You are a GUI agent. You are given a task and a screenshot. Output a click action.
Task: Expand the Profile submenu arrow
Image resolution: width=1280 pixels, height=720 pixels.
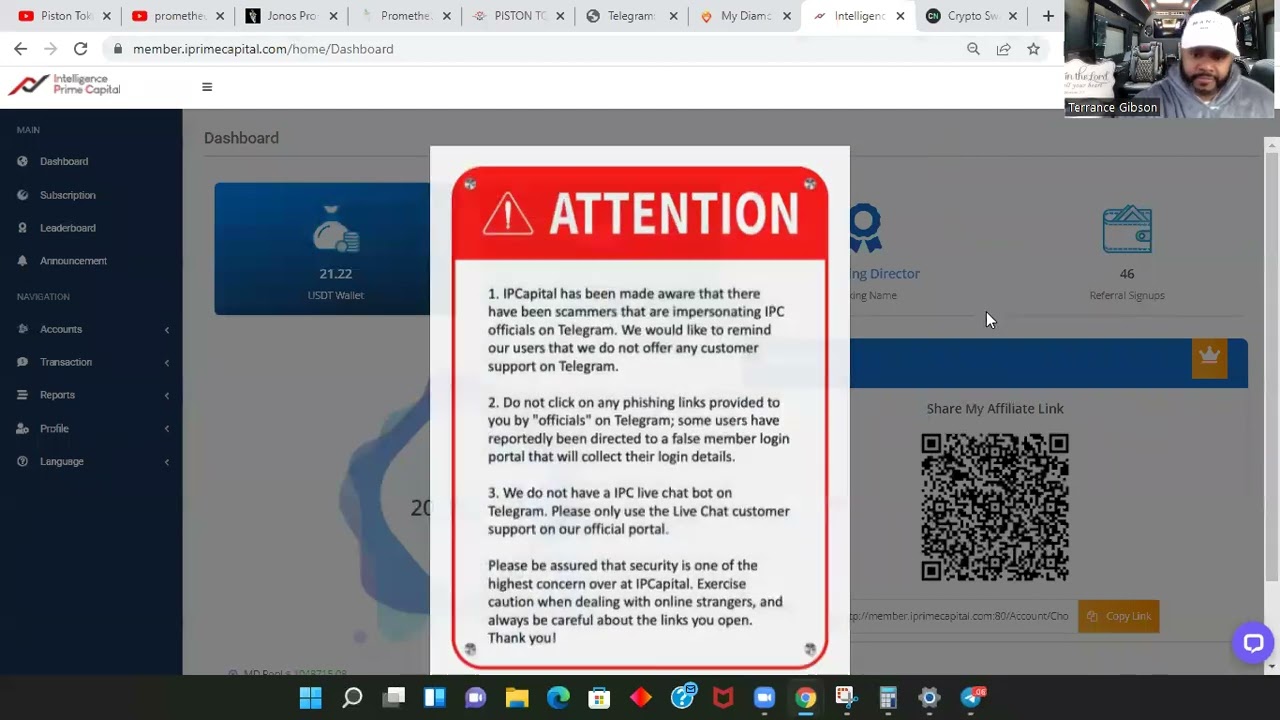[167, 429]
